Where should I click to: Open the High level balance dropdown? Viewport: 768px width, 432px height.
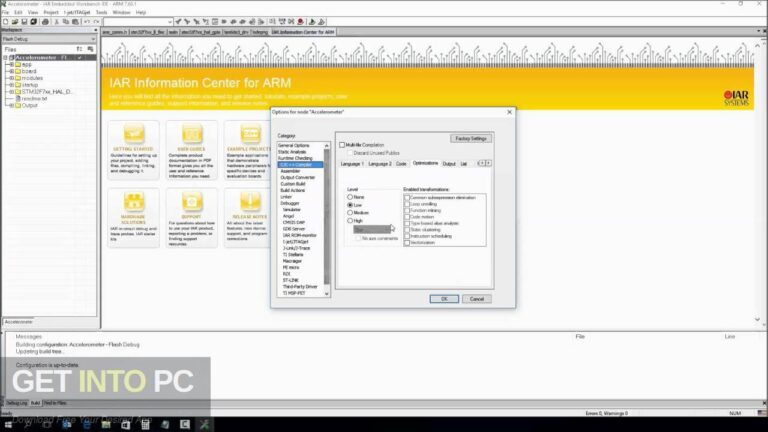click(x=372, y=229)
